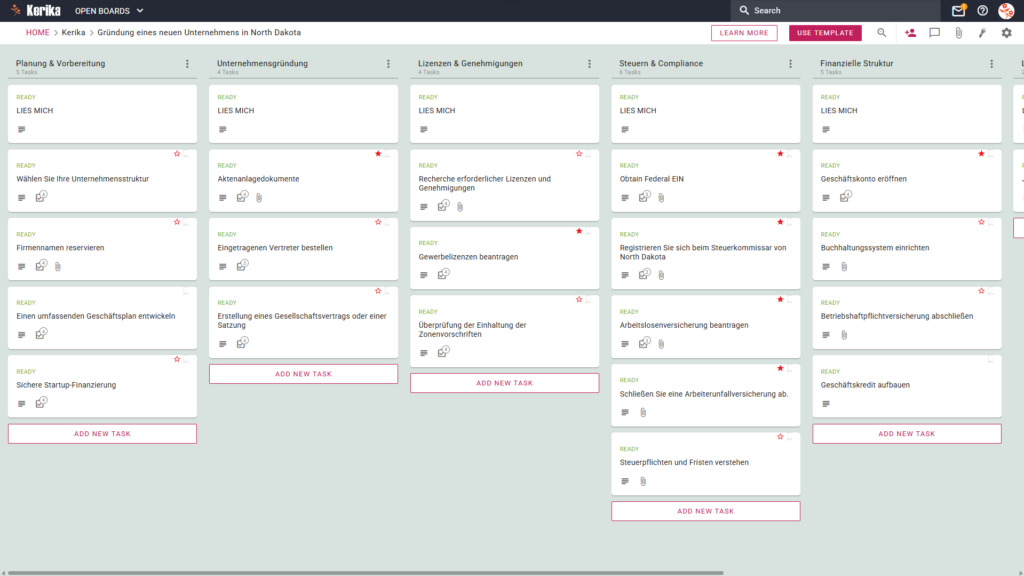1024x576 pixels.
Task: Click the Use Template button
Action: [825, 33]
